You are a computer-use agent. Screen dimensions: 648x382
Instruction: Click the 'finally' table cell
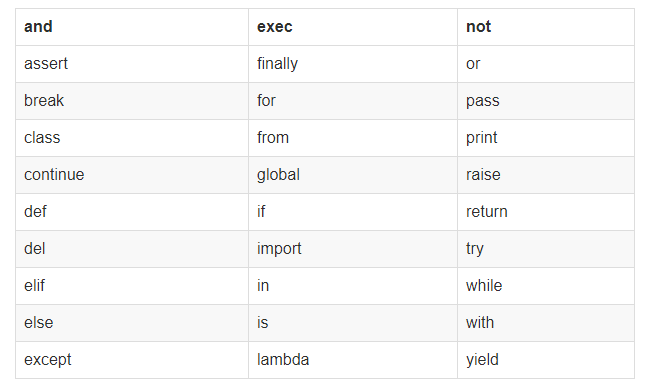pyautogui.click(x=353, y=64)
